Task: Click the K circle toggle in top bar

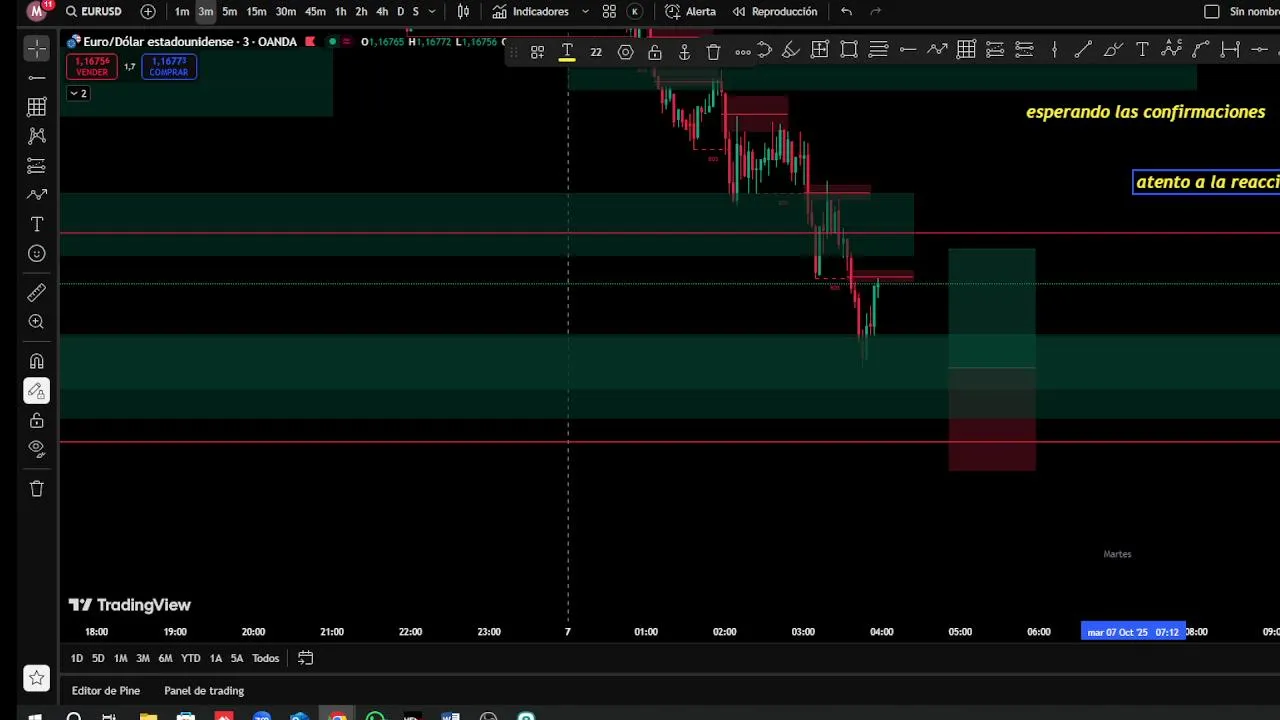Action: pyautogui.click(x=634, y=11)
